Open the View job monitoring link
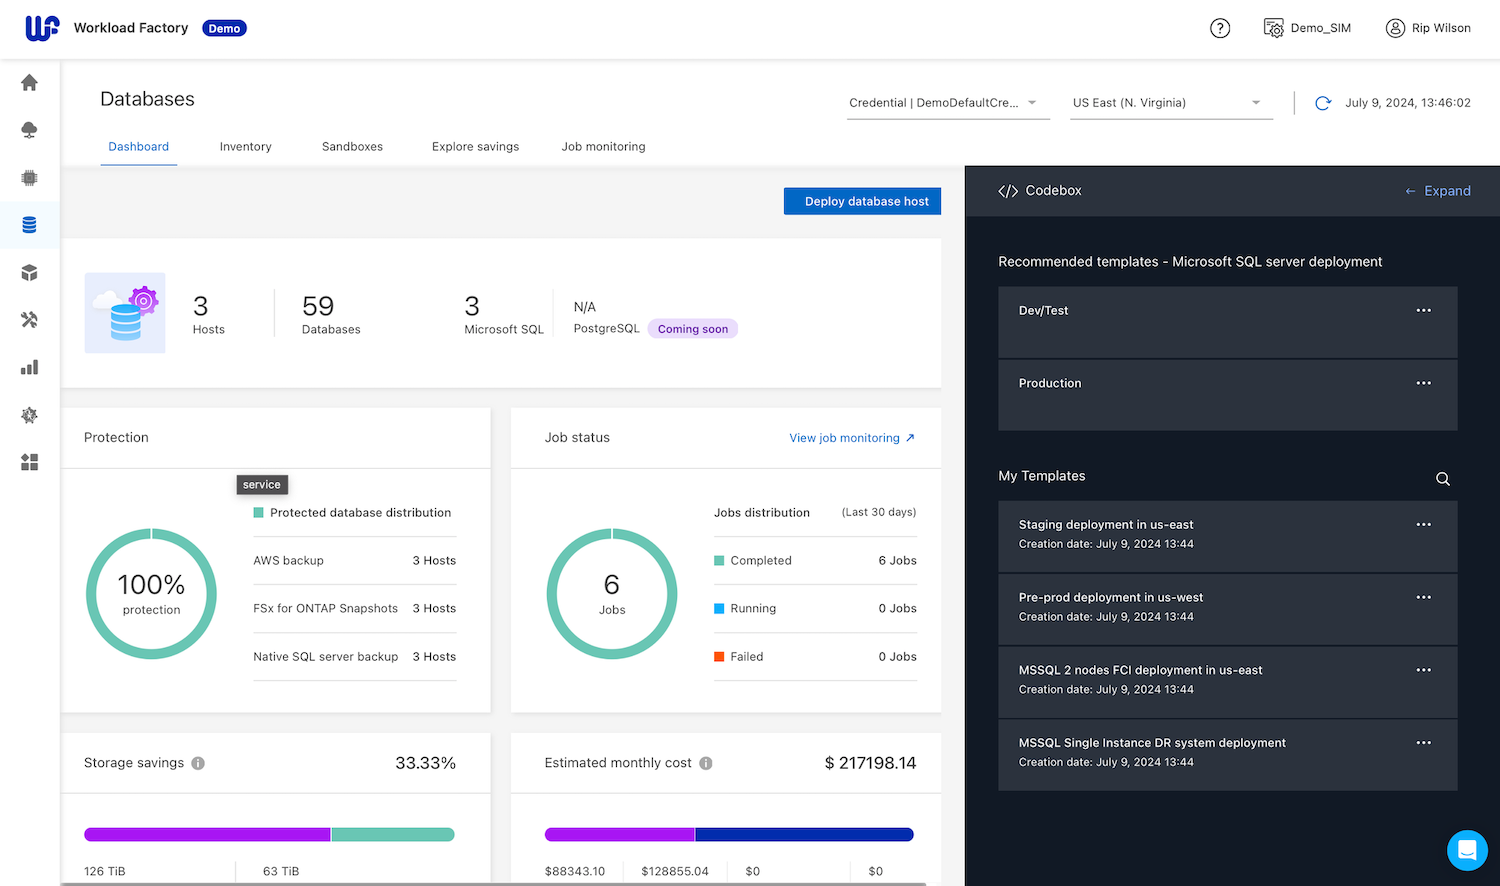 [x=851, y=437]
